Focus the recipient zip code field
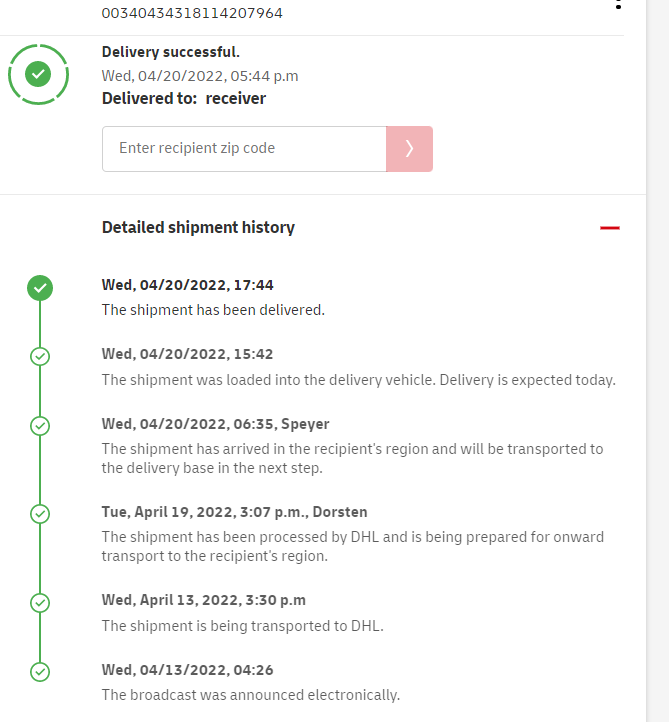 point(244,148)
